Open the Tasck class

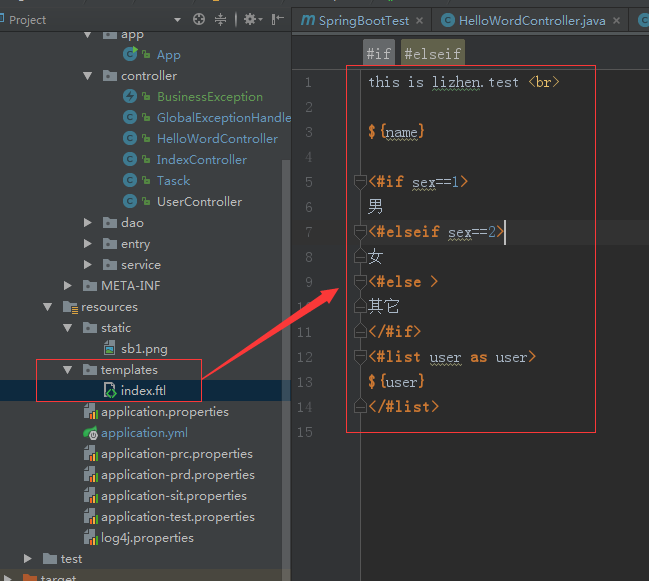click(173, 181)
